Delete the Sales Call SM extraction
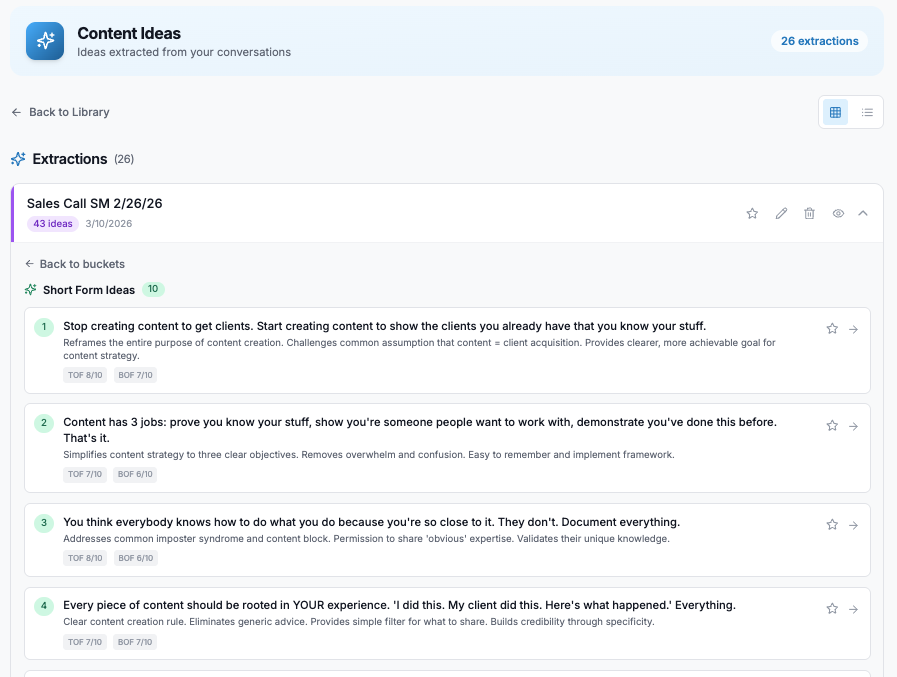897x677 pixels. [x=810, y=213]
